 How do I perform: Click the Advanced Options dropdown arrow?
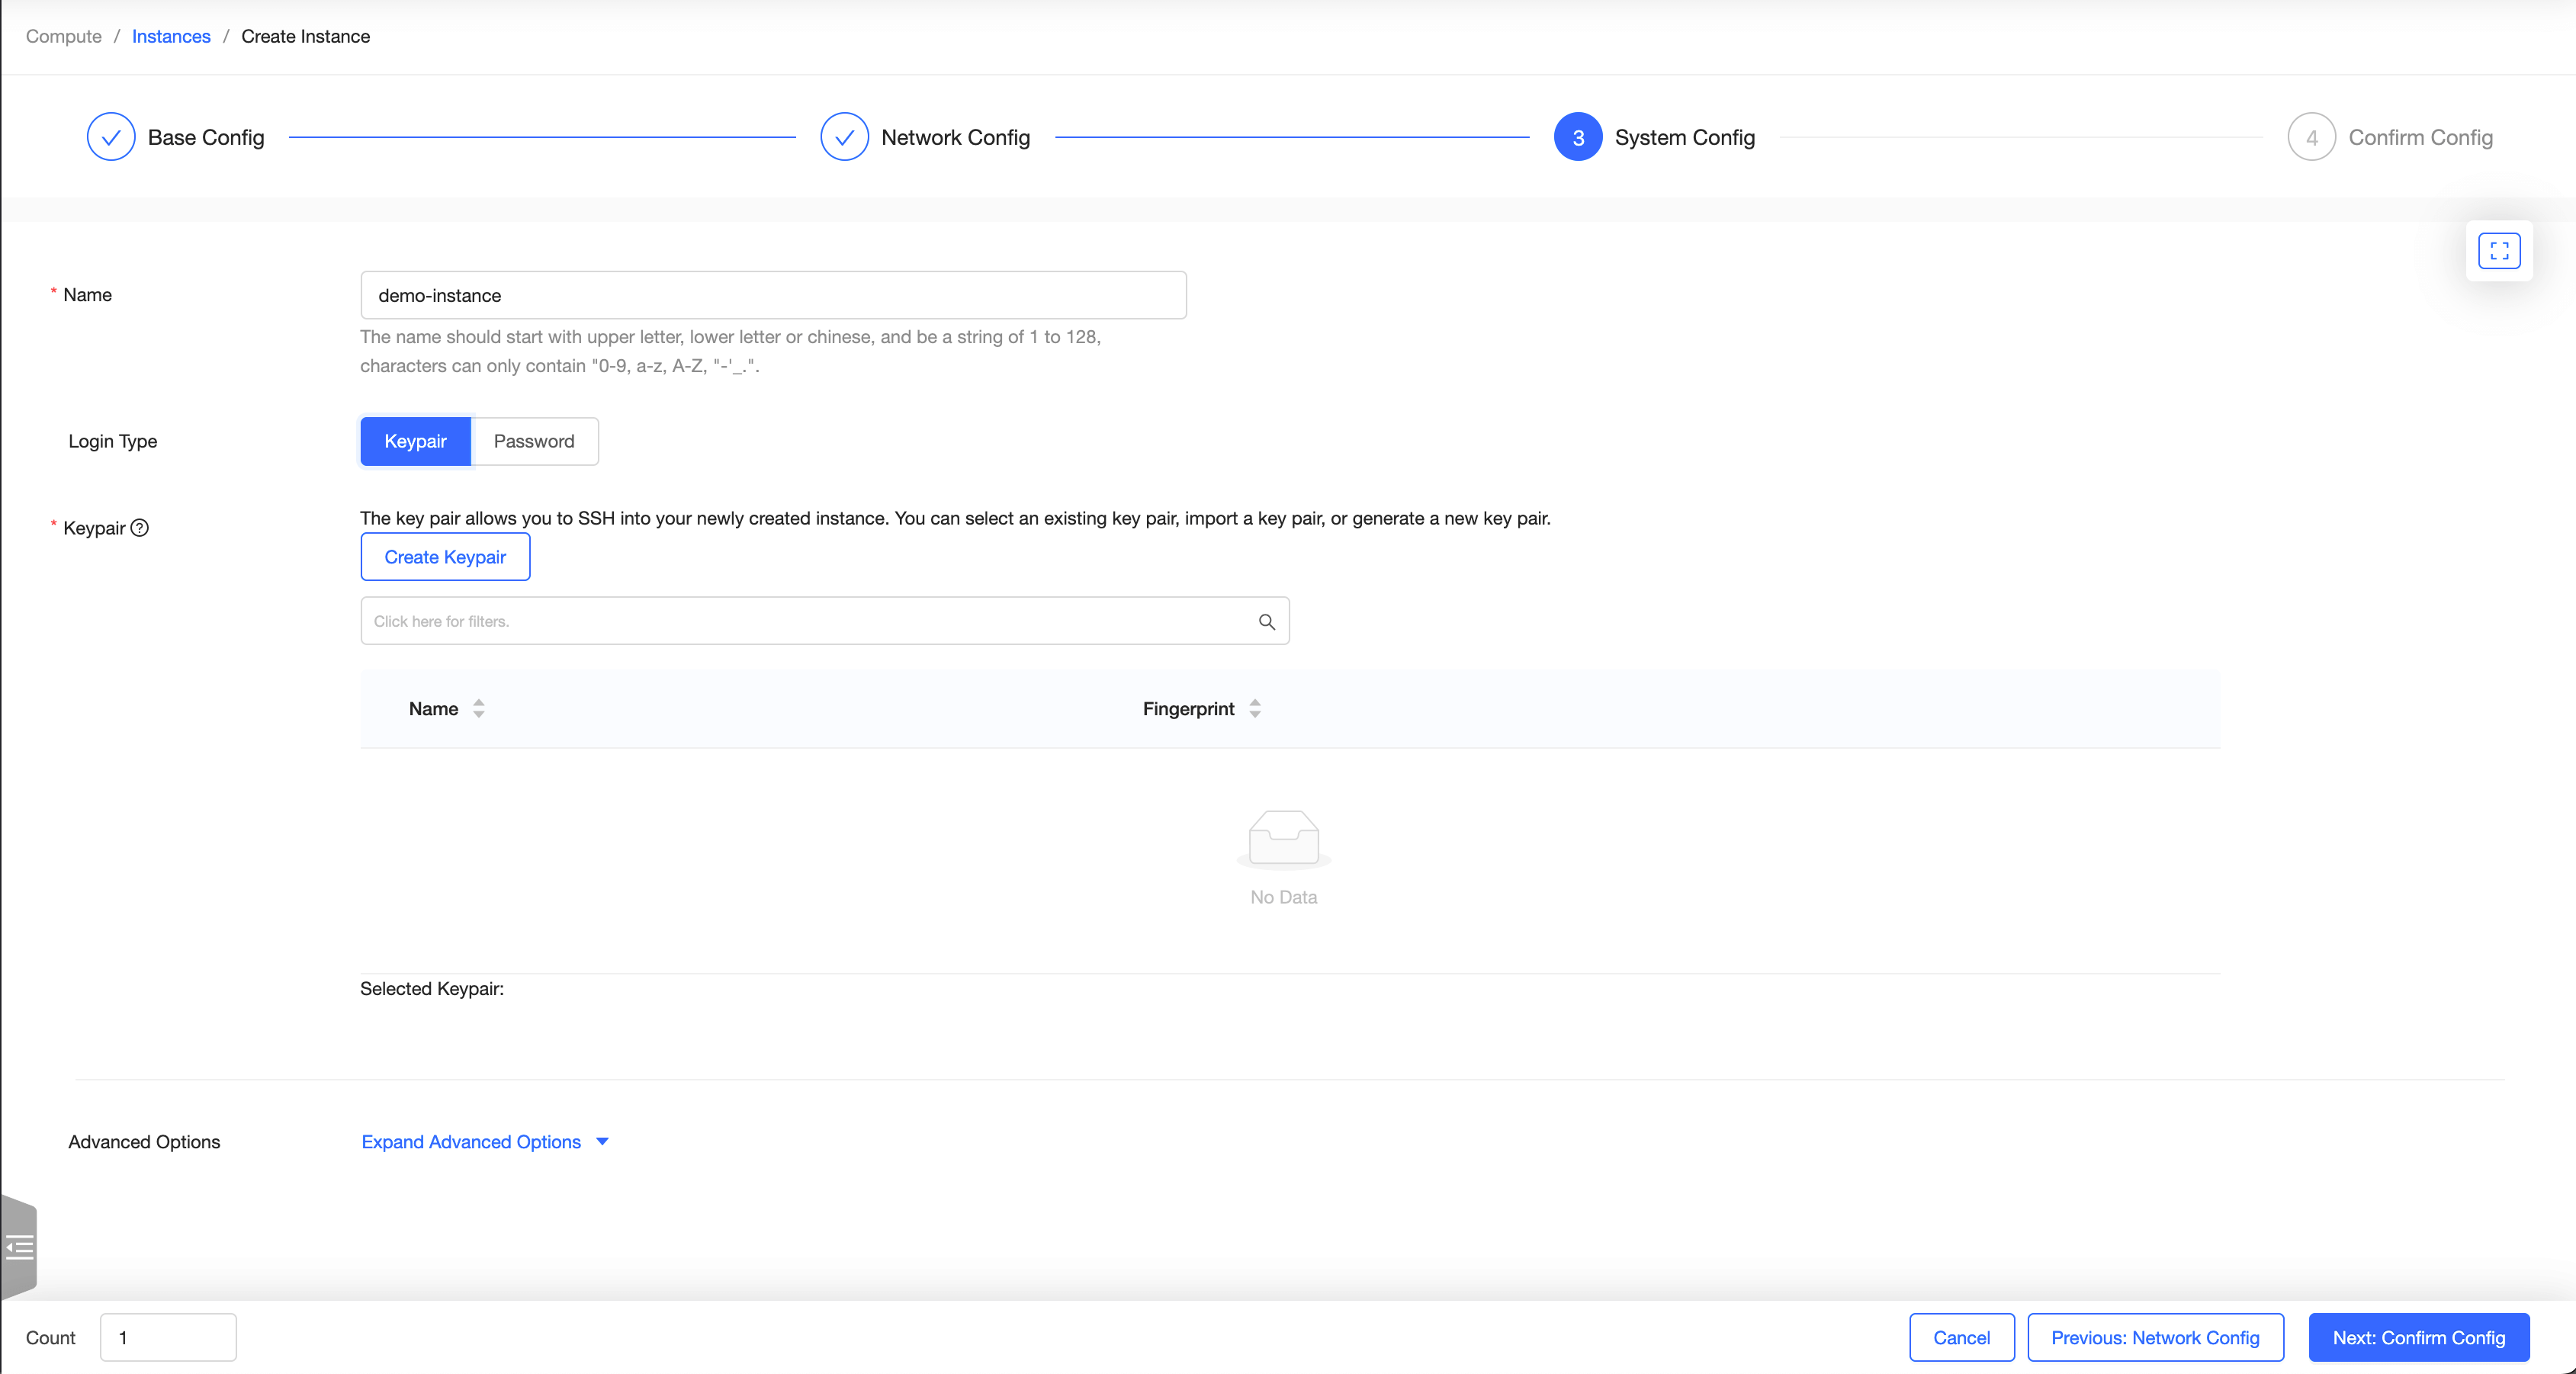tap(602, 1142)
